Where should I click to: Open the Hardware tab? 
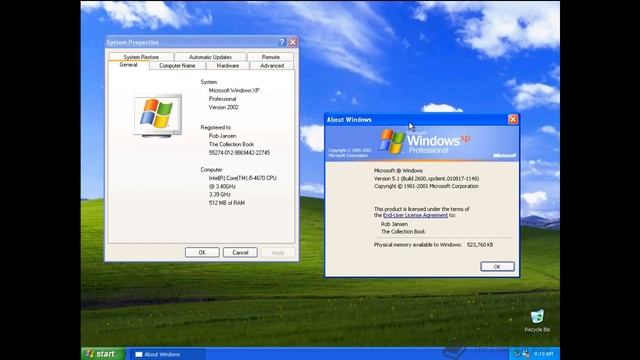point(228,66)
